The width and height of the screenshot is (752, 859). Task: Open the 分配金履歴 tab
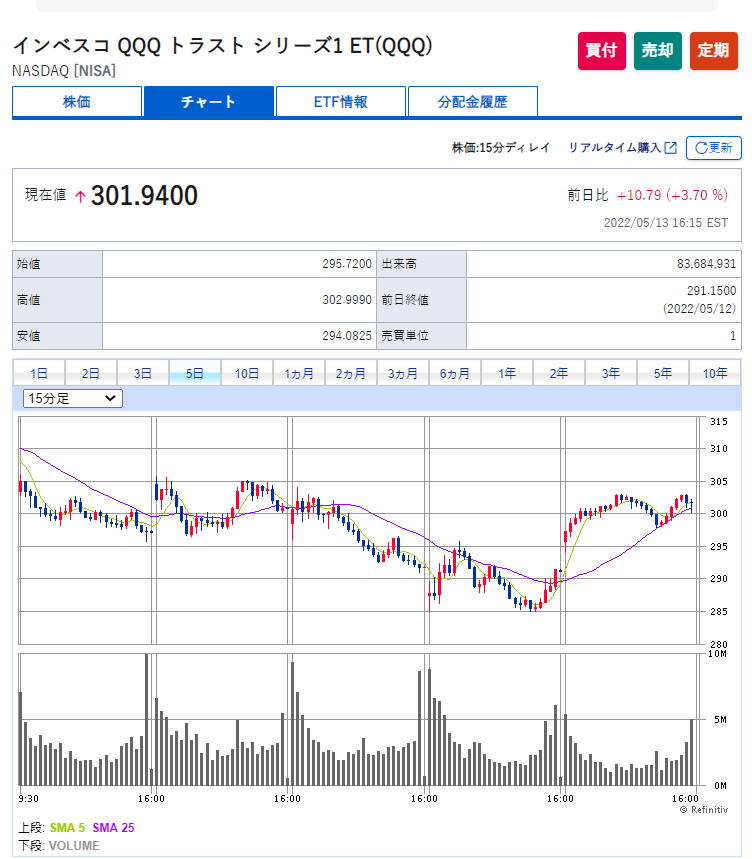click(x=473, y=102)
